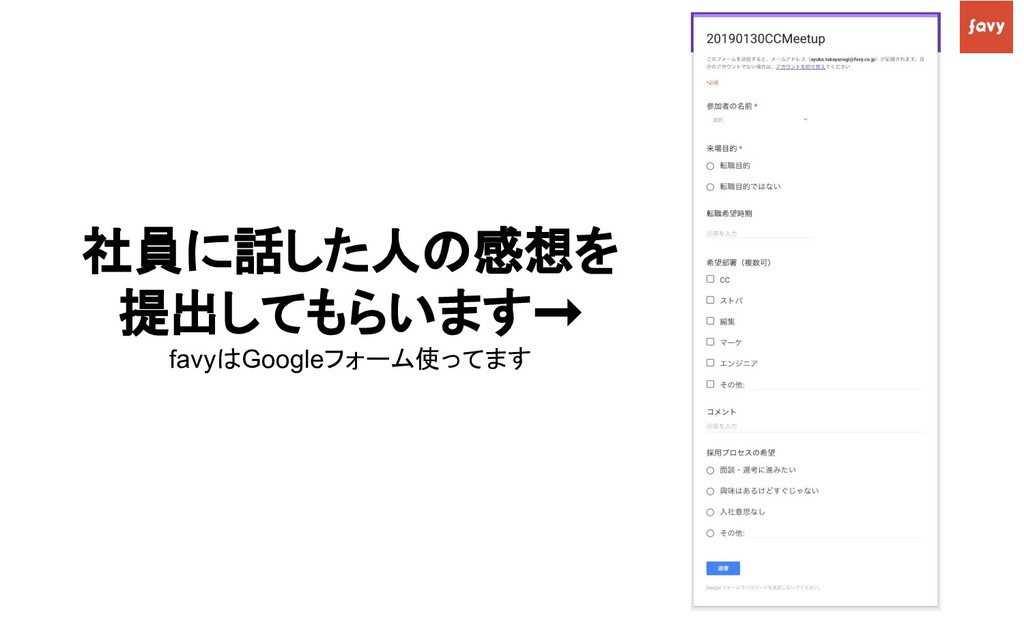Screen dimensions: 1024x640
Task: Click the アカウントを切り替え link
Action: coord(801,67)
